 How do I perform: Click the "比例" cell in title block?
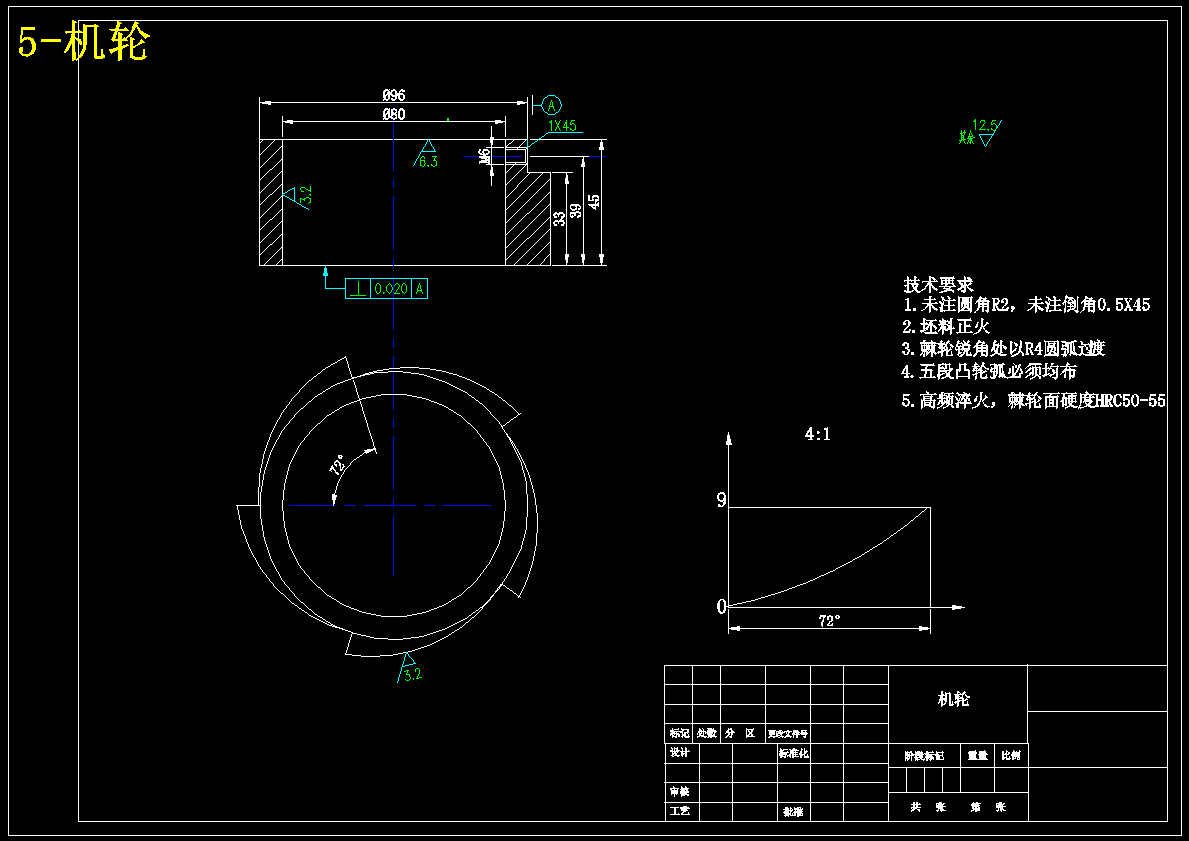click(x=1011, y=755)
